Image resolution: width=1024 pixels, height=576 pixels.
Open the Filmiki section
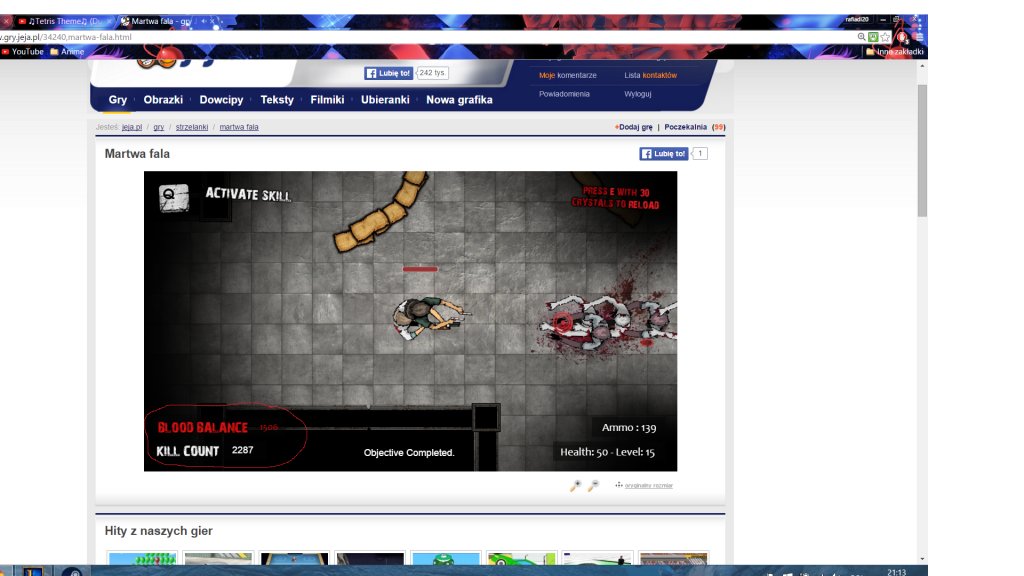(x=327, y=100)
